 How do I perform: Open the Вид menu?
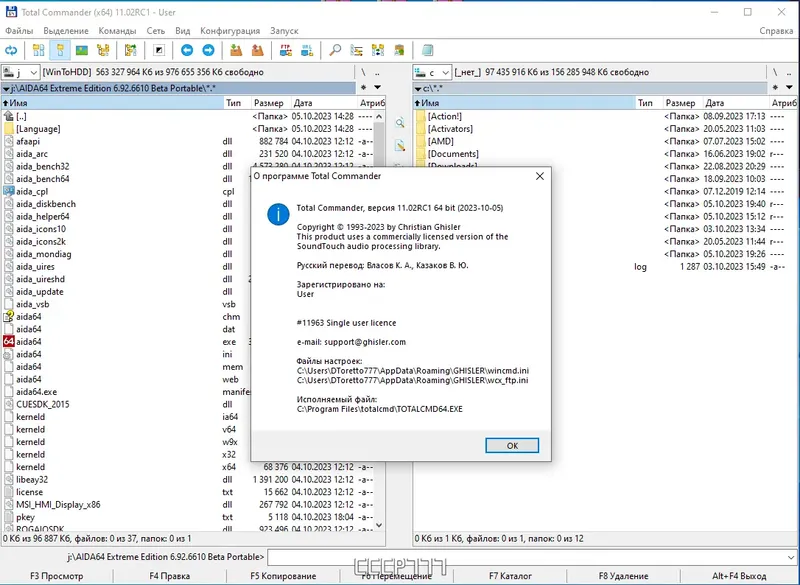point(183,31)
